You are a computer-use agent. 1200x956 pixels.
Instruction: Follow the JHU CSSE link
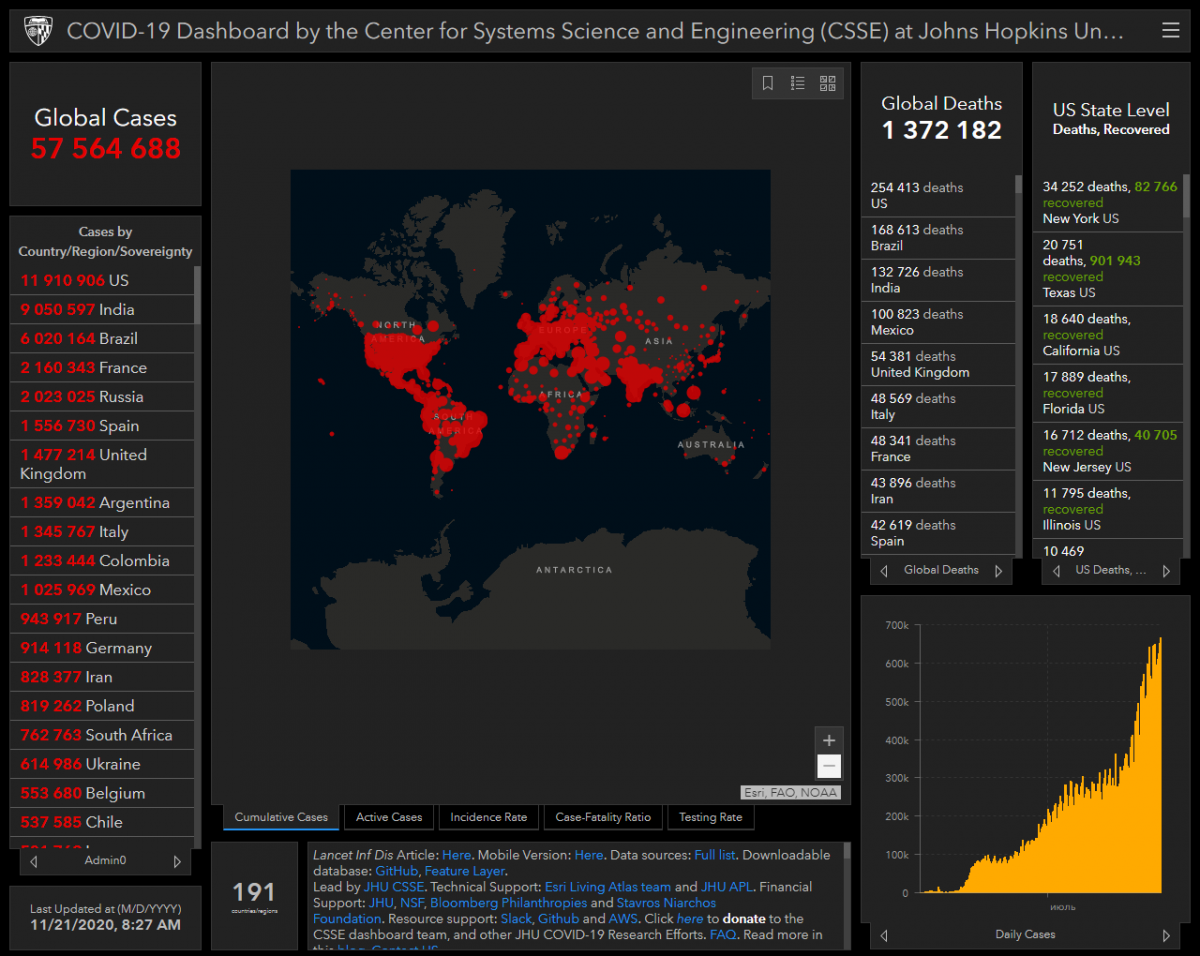point(396,887)
